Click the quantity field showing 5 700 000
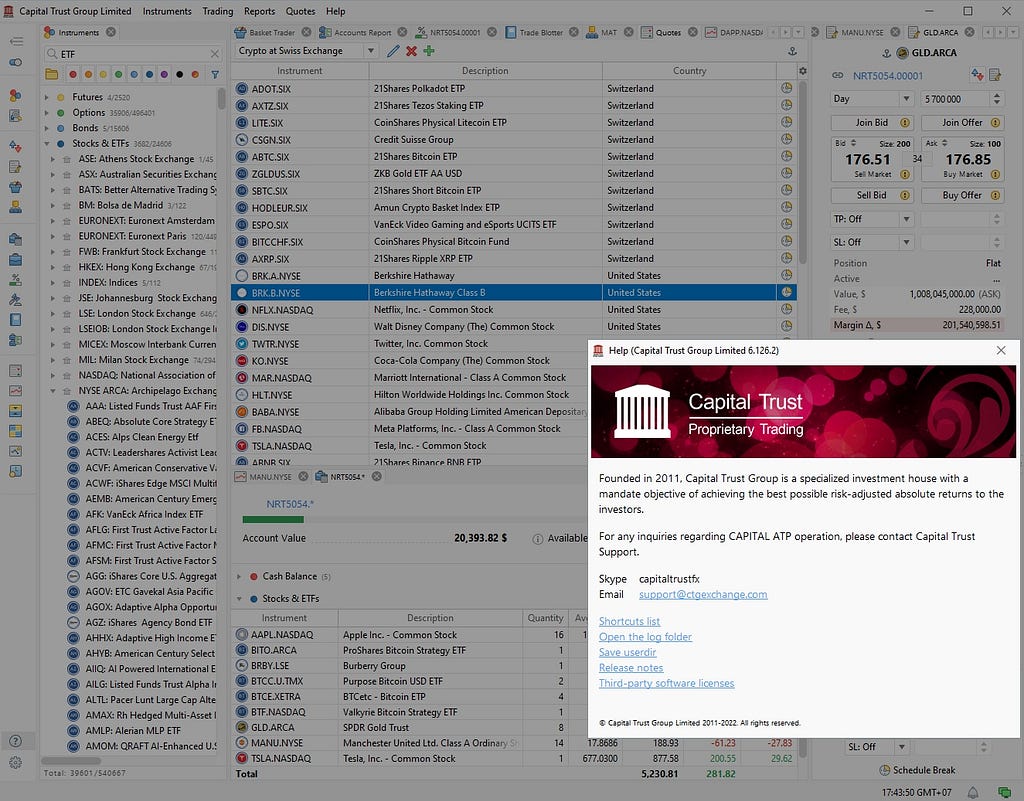The width and height of the screenshot is (1024, 801). (955, 99)
